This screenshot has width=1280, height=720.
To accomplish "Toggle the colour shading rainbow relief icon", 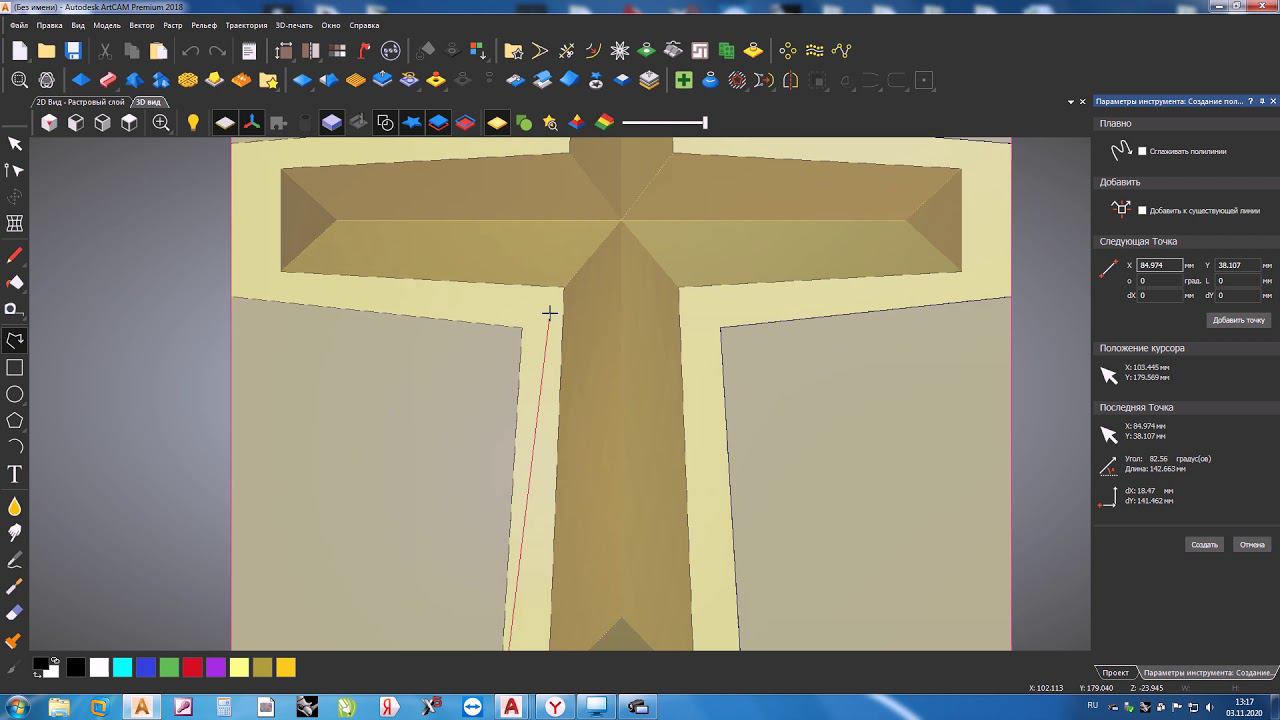I will click(x=604, y=123).
